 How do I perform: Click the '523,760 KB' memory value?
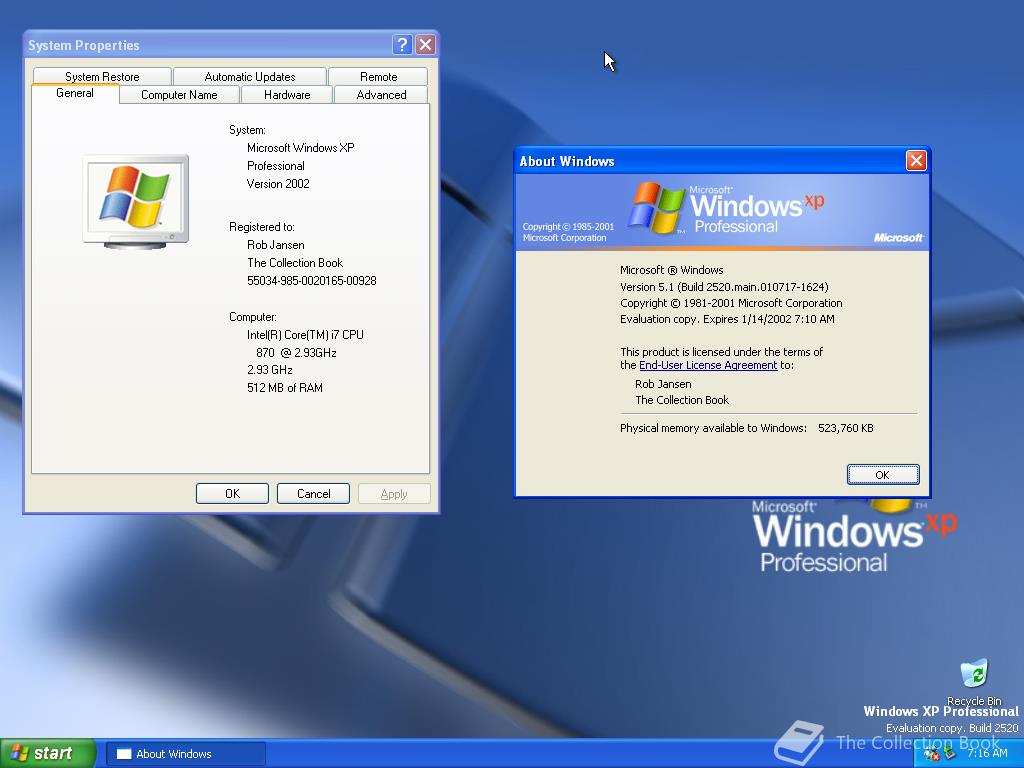coord(846,428)
